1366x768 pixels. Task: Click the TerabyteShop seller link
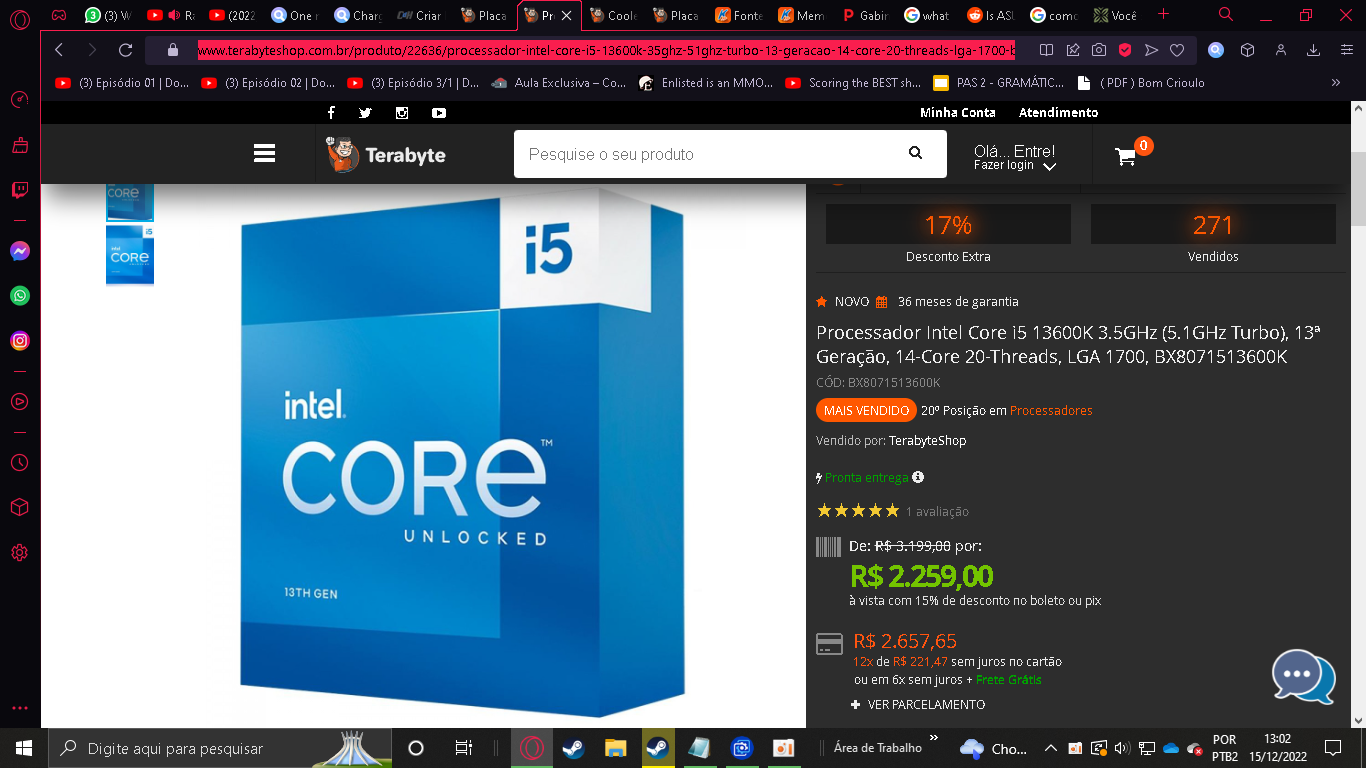pyautogui.click(x=928, y=441)
